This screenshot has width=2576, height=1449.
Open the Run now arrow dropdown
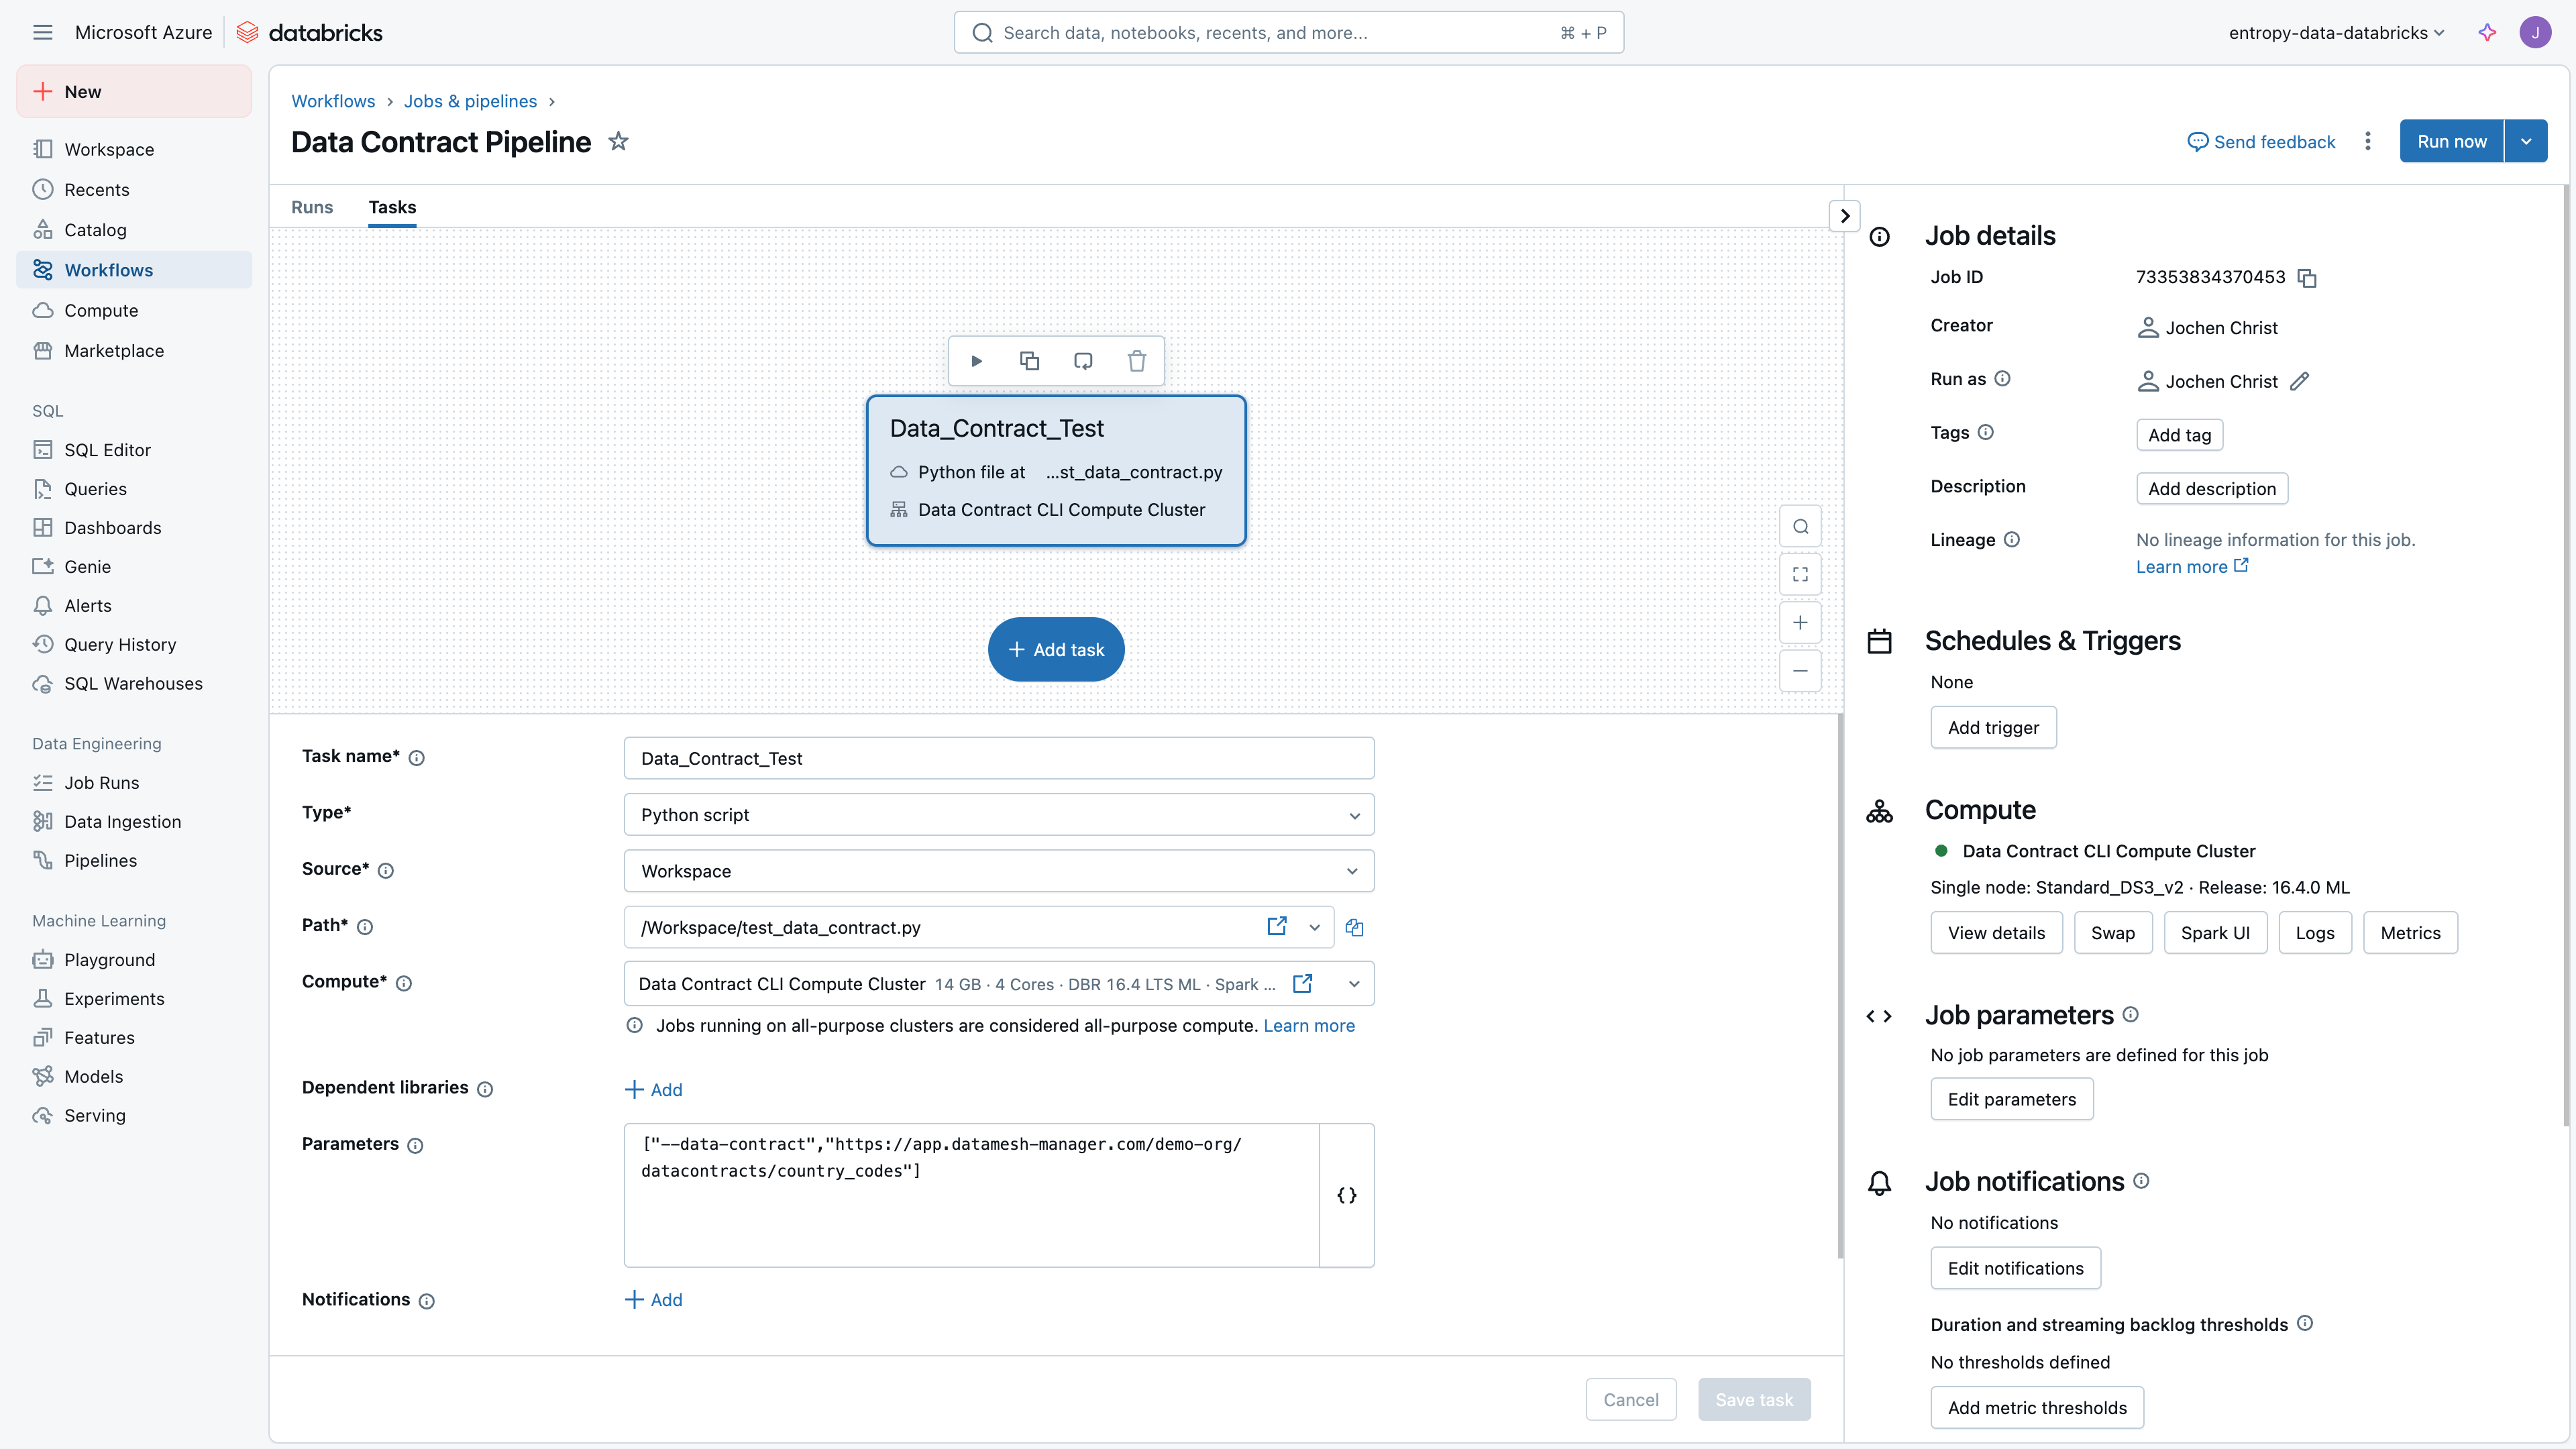[x=2526, y=142]
